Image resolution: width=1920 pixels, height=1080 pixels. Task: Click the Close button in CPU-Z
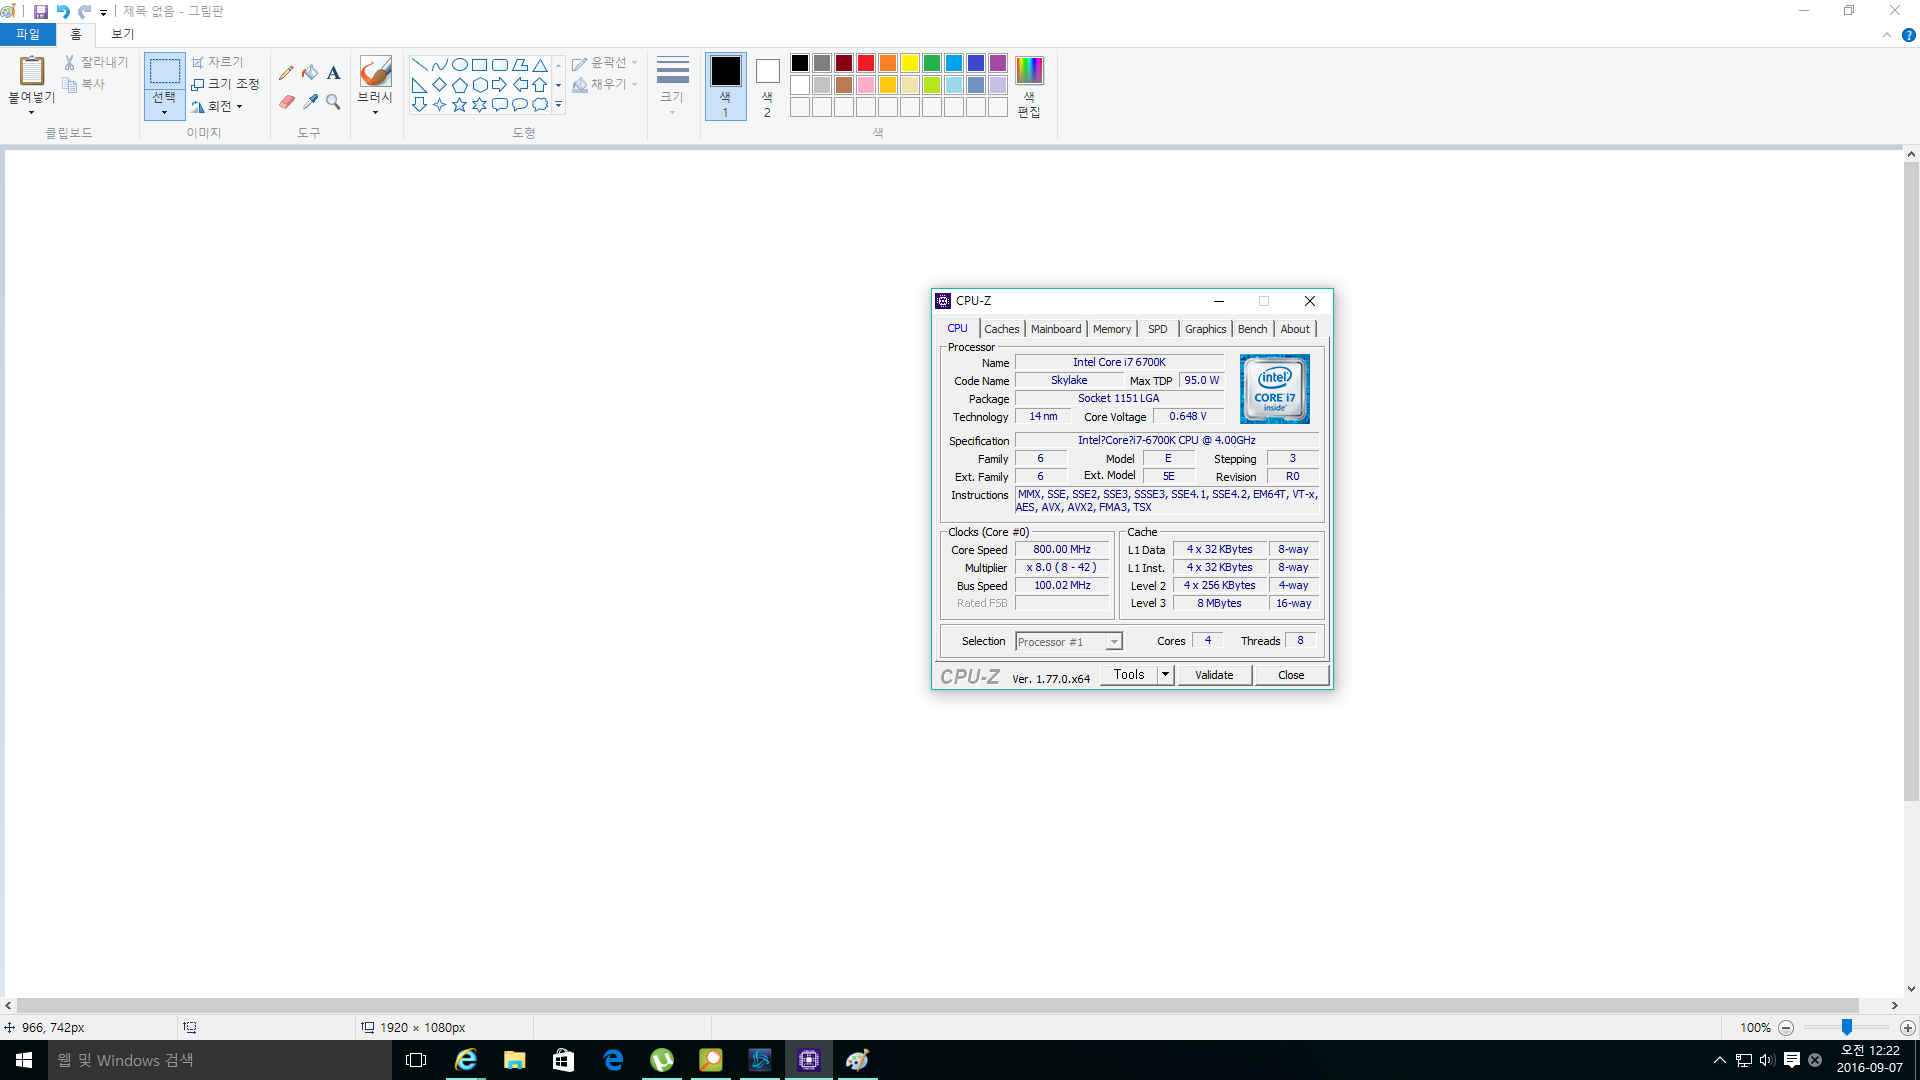[x=1291, y=675]
